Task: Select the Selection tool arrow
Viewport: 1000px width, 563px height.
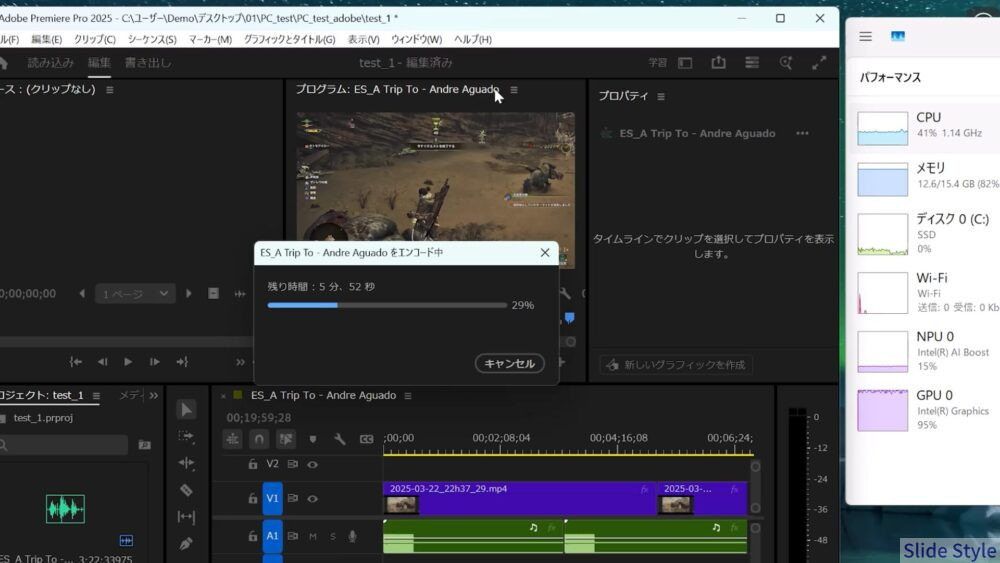Action: click(186, 409)
